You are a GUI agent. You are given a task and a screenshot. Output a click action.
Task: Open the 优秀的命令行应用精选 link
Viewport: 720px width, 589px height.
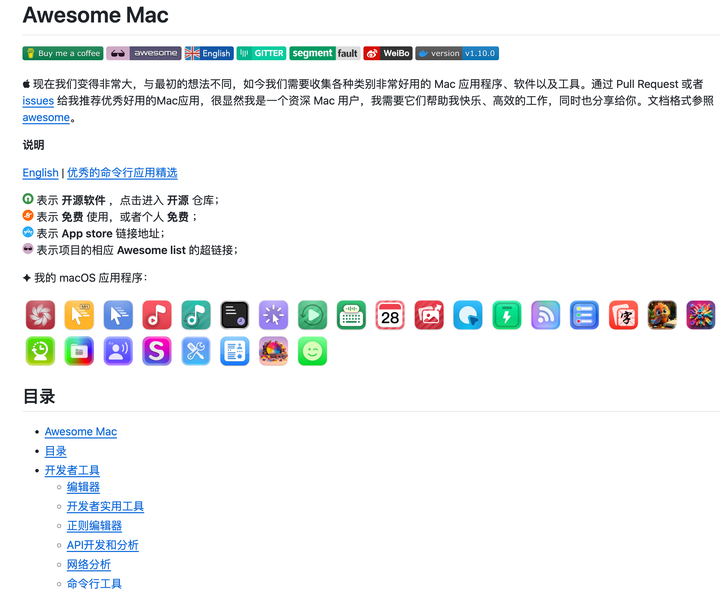pos(122,173)
